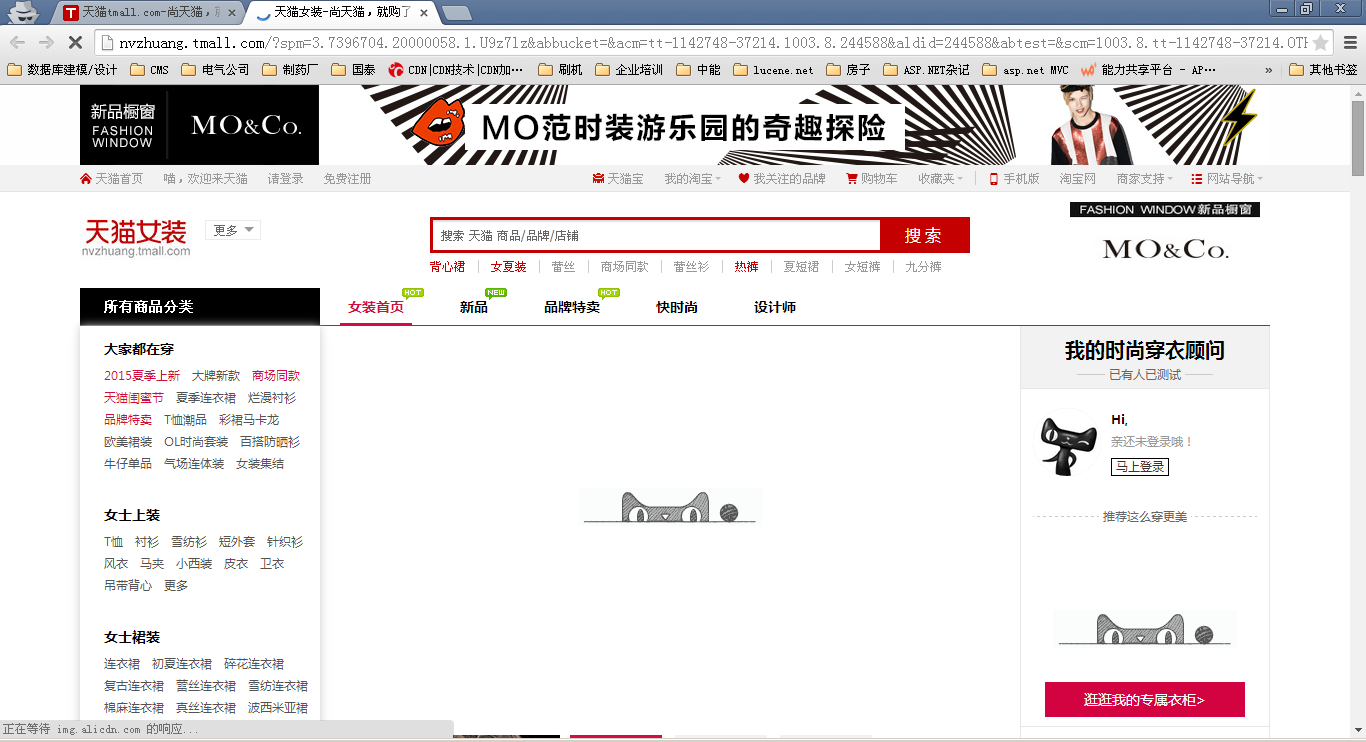Select 品牌特卖 navigation tab
The image size is (1366, 742).
click(572, 307)
